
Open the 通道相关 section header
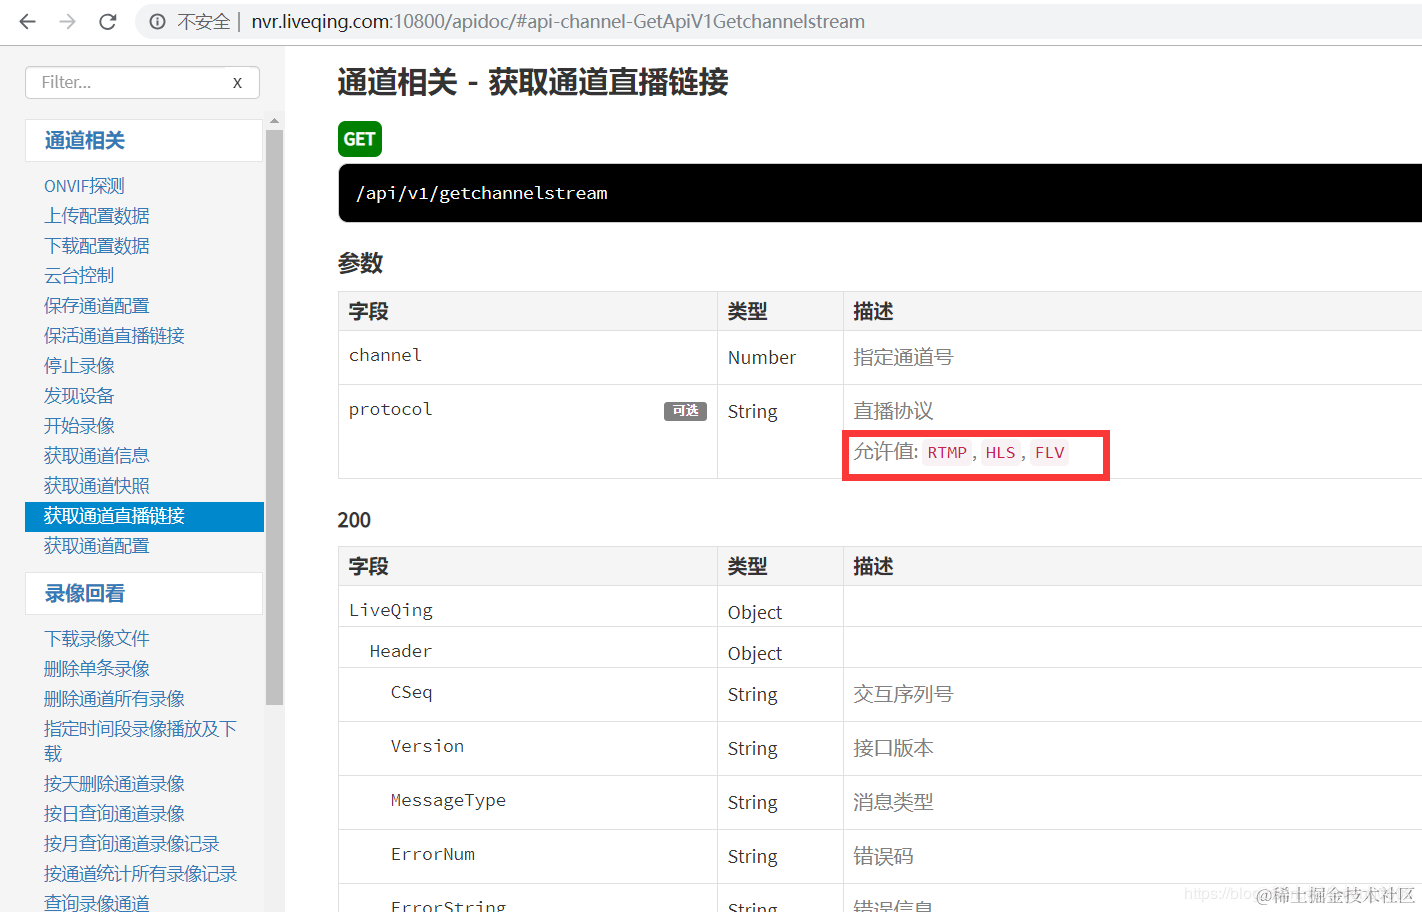click(143, 140)
